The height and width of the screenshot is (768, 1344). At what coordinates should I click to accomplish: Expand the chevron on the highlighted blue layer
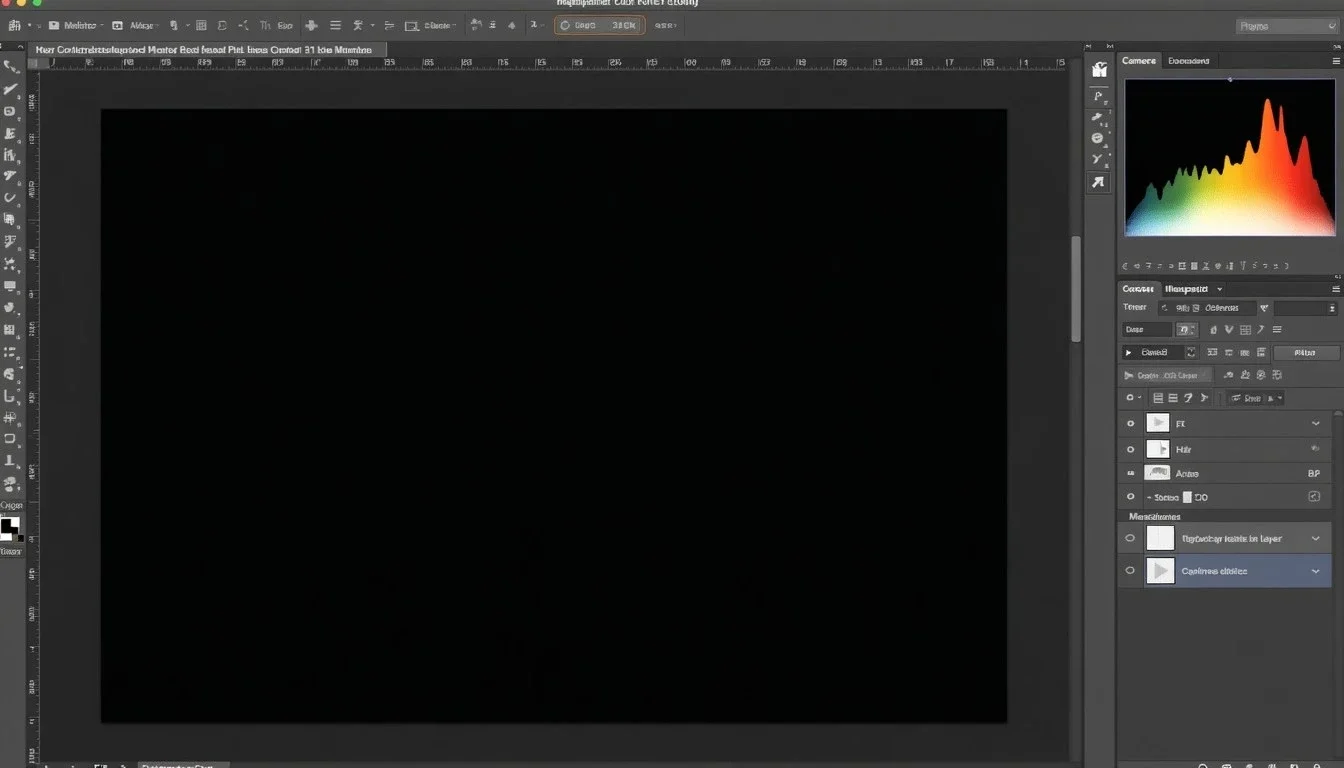1316,571
